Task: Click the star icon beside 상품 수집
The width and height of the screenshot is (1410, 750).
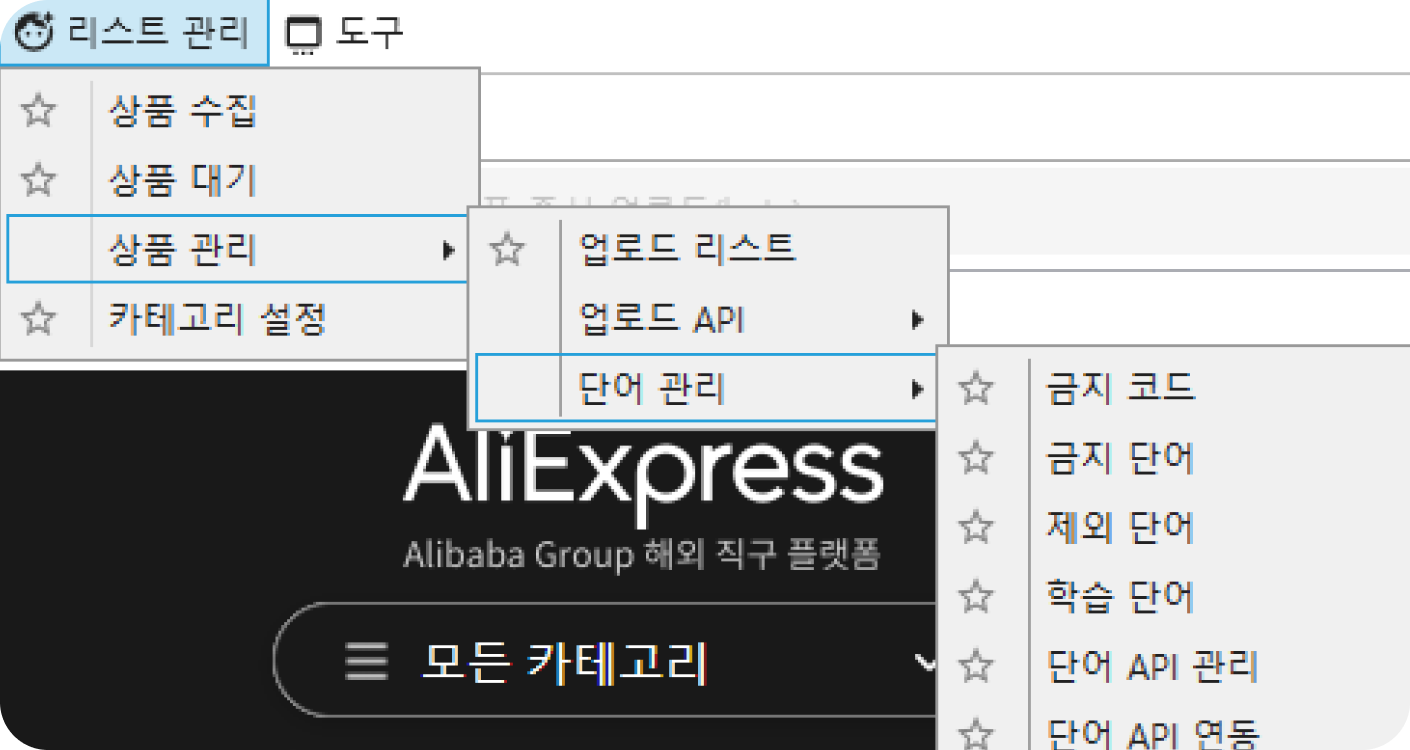Action: 38,111
